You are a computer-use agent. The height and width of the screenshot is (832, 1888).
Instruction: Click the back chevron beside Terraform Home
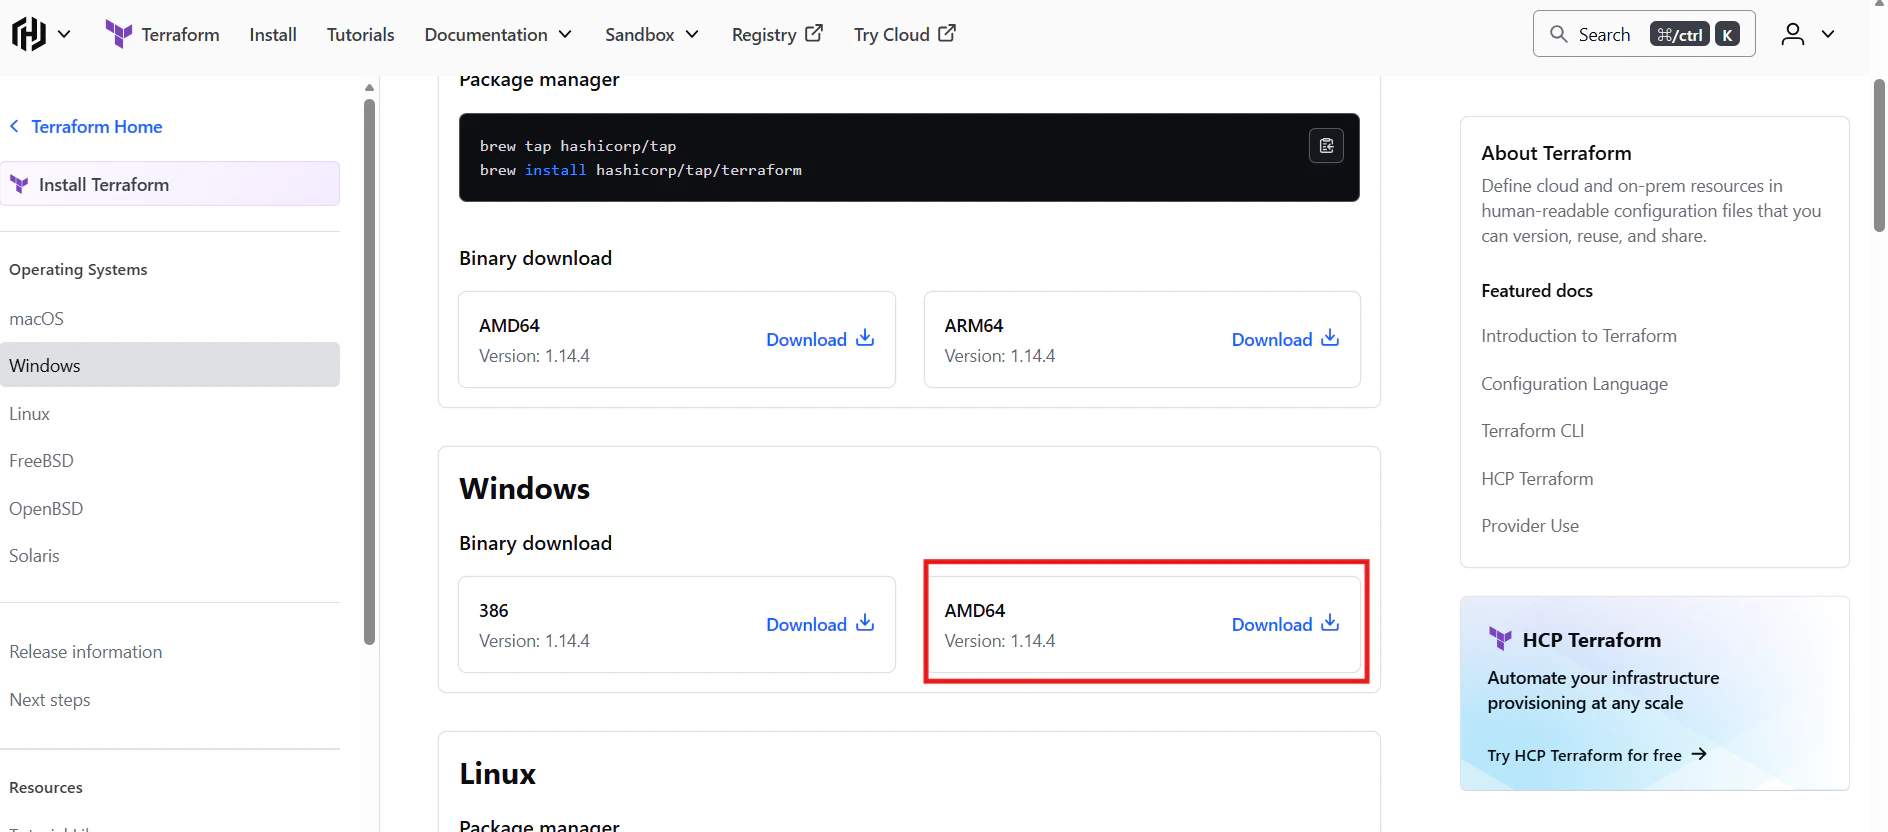pyautogui.click(x=14, y=126)
